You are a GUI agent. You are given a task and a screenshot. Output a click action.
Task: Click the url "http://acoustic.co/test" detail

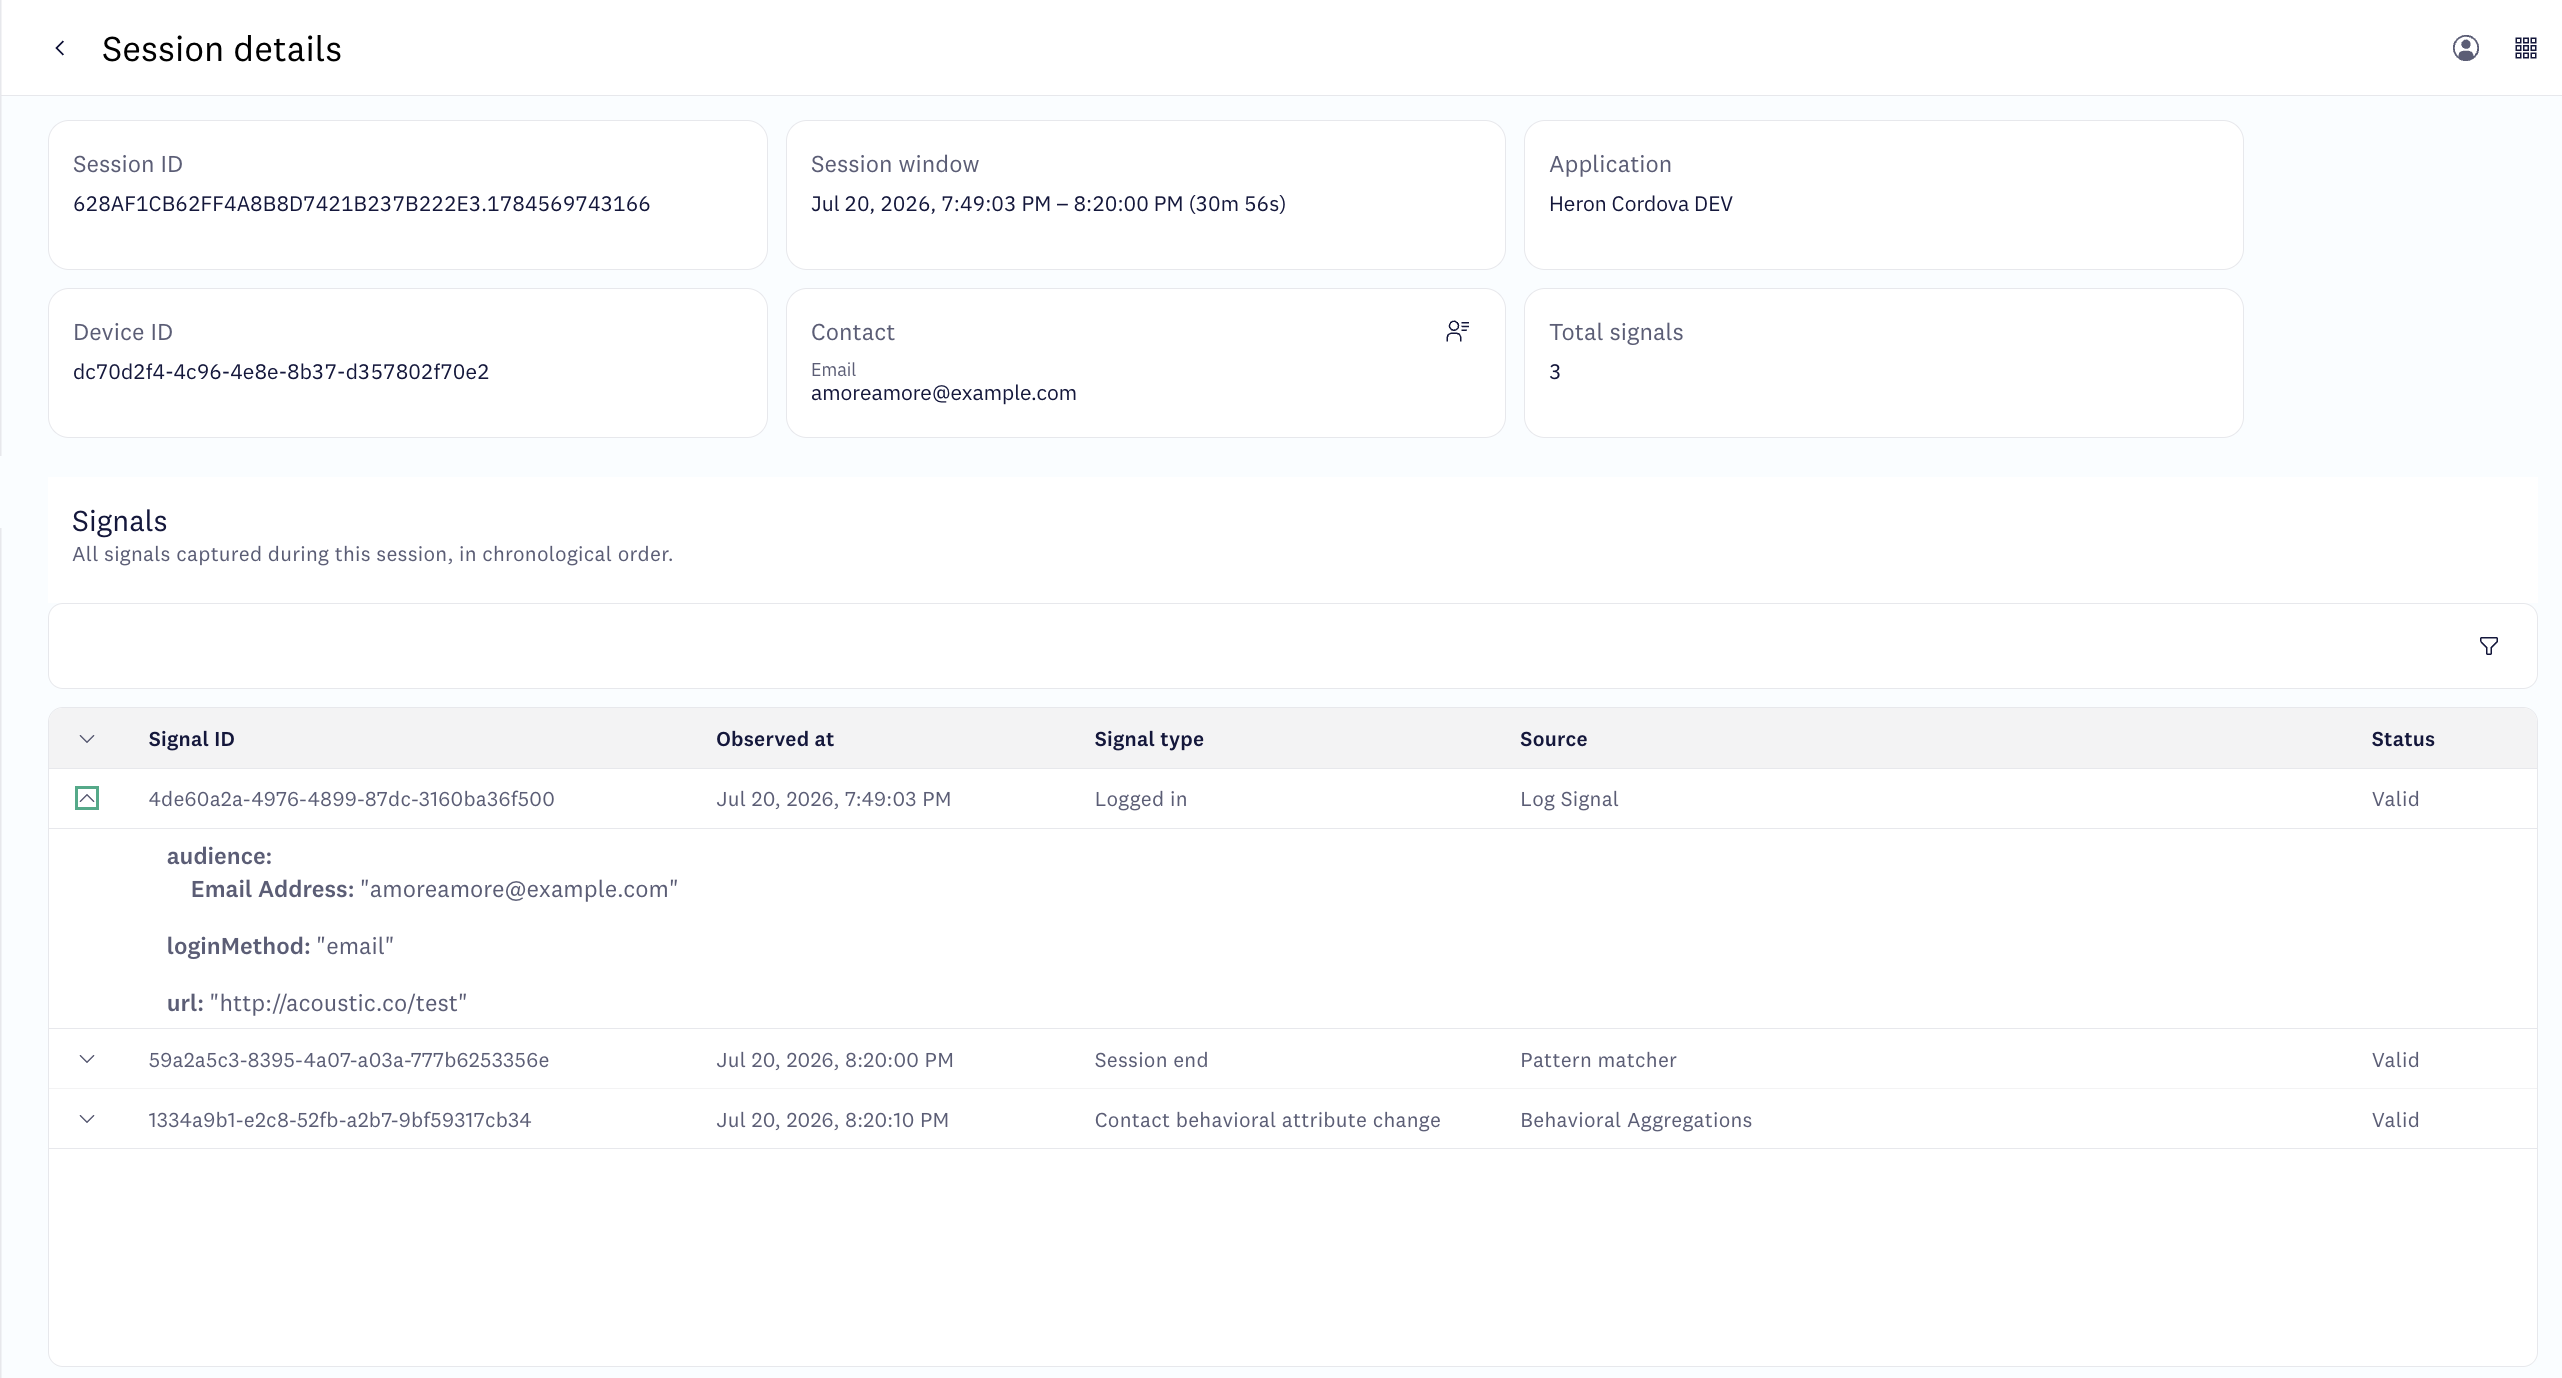click(x=317, y=1003)
